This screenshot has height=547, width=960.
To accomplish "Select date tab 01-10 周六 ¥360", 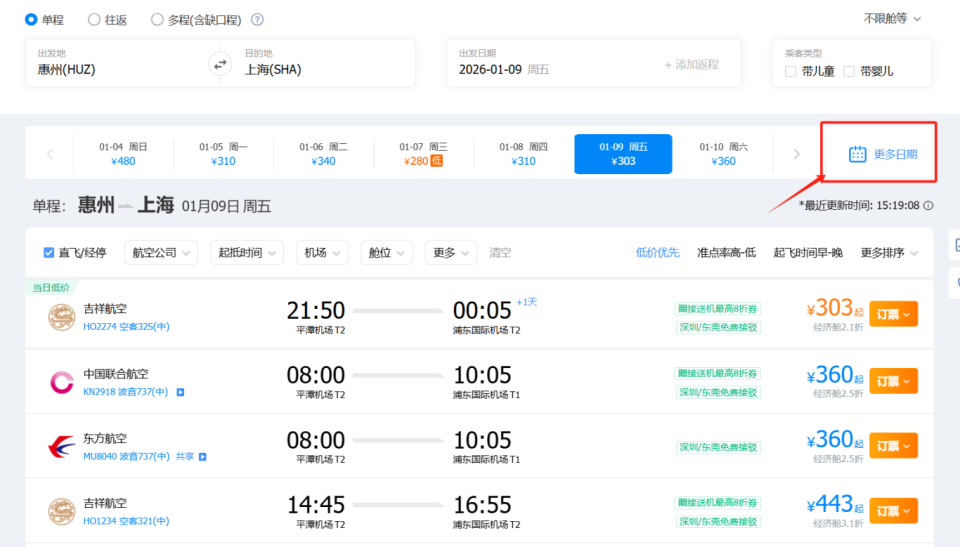I will [x=724, y=154].
